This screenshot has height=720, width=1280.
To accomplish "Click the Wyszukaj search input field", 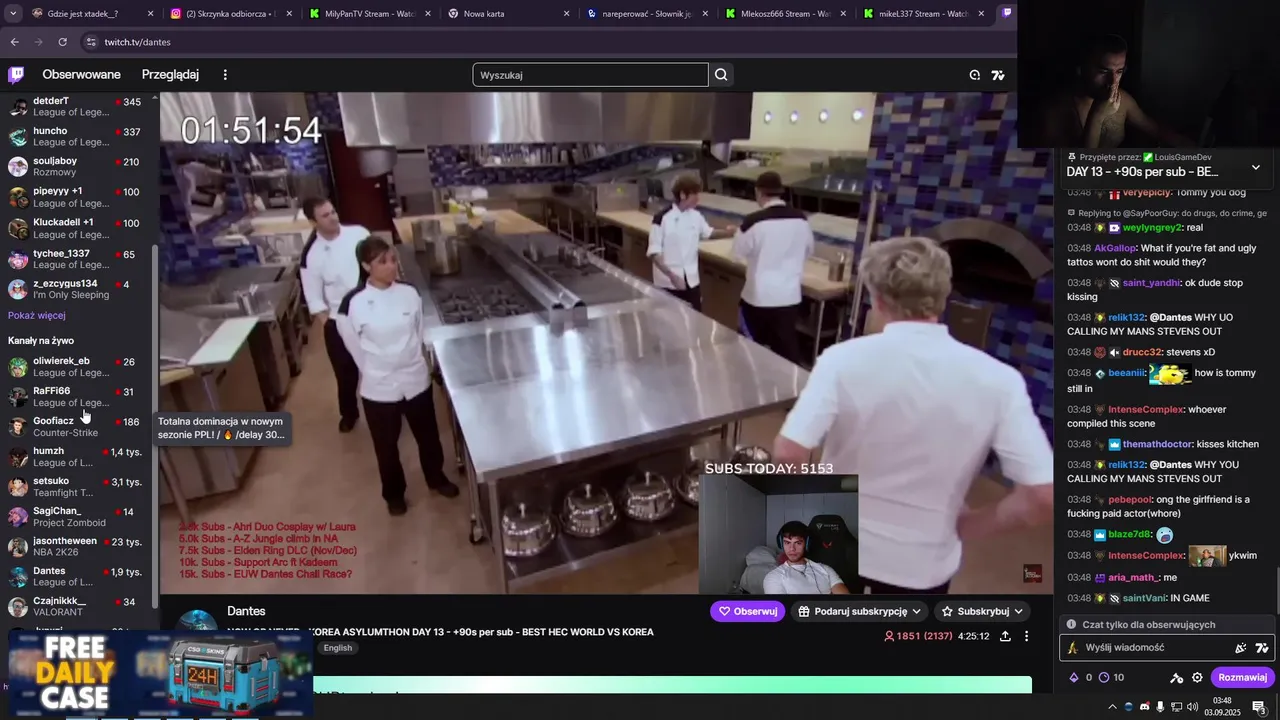I will coord(590,75).
